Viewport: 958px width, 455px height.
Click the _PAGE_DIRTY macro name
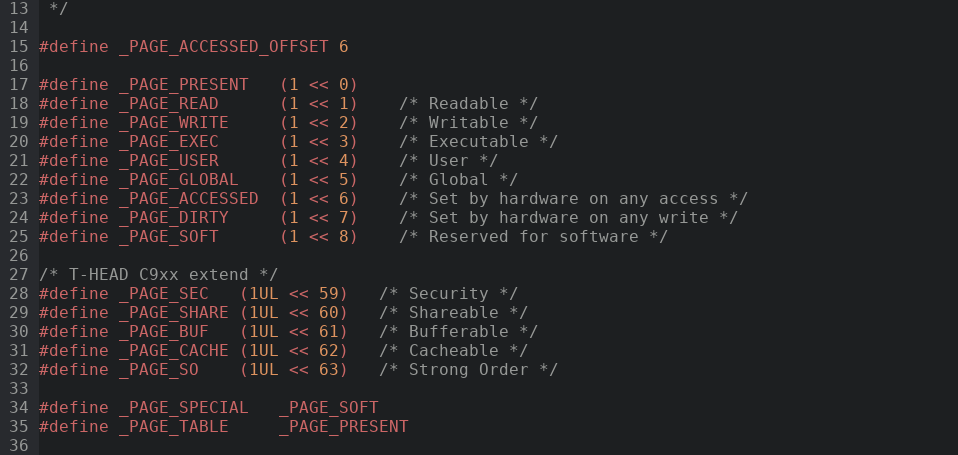[173, 217]
